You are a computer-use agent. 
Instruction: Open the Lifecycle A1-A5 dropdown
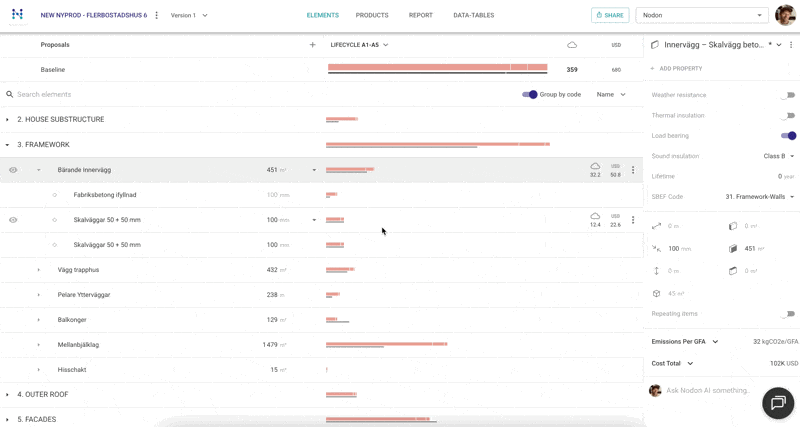[359, 45]
